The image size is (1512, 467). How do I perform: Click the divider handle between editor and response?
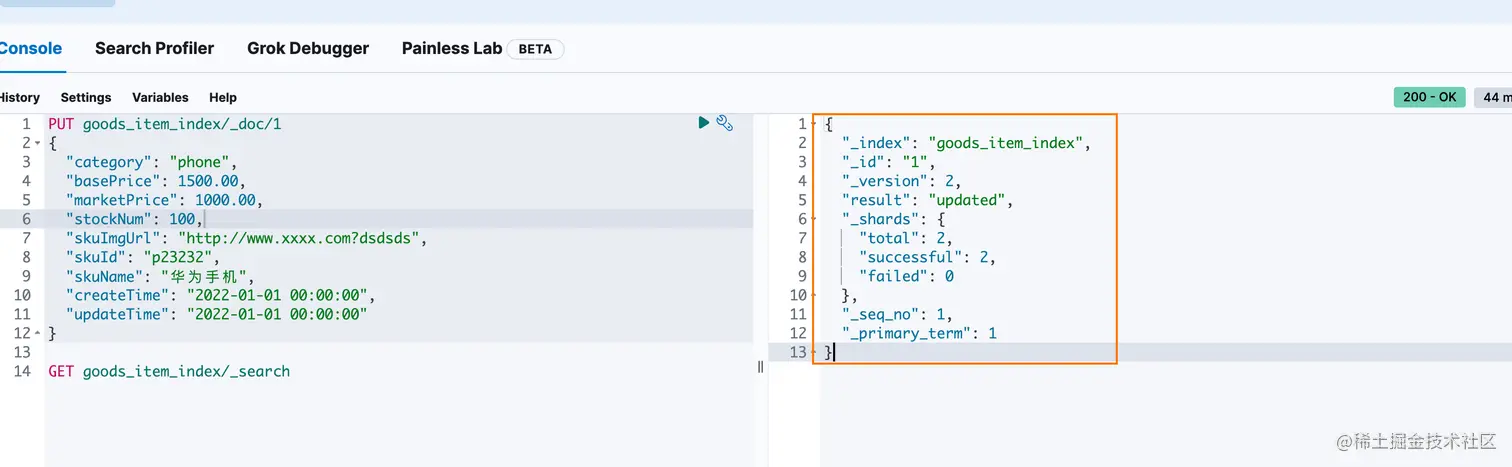click(760, 367)
